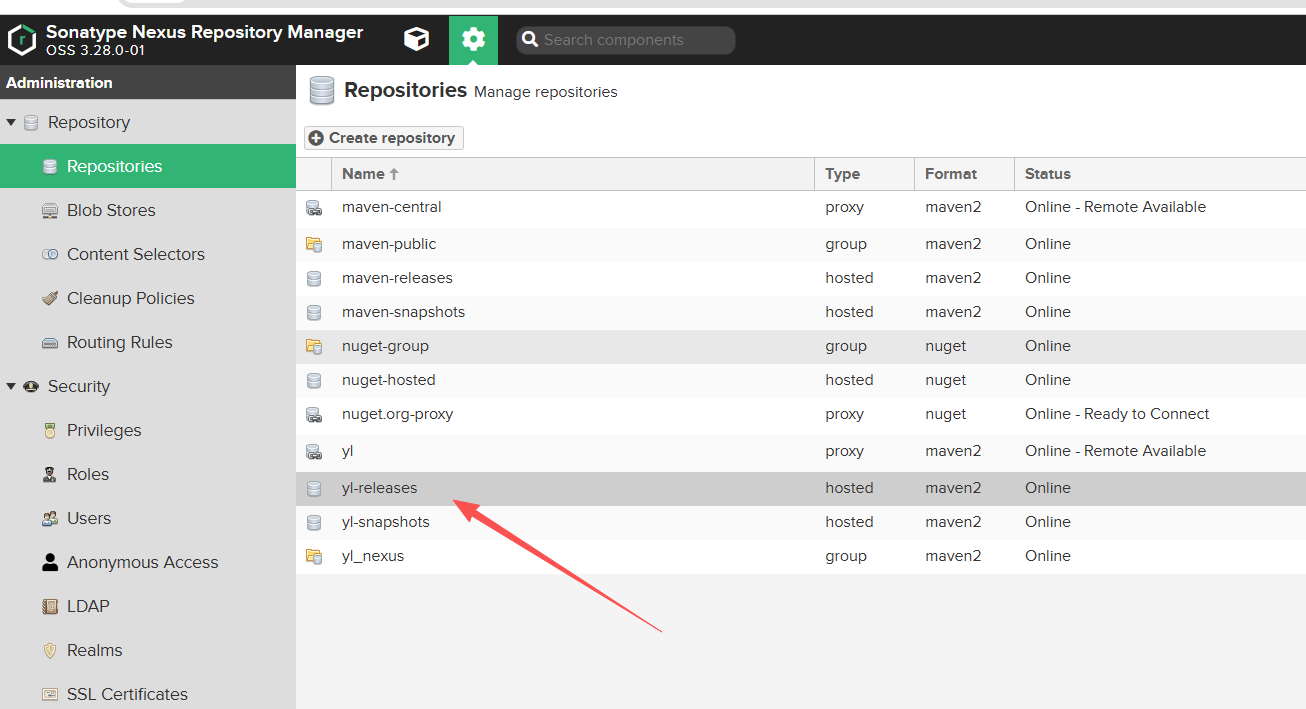This screenshot has height=709, width=1306.
Task: Open Privileges menu item
Action: (x=148, y=430)
